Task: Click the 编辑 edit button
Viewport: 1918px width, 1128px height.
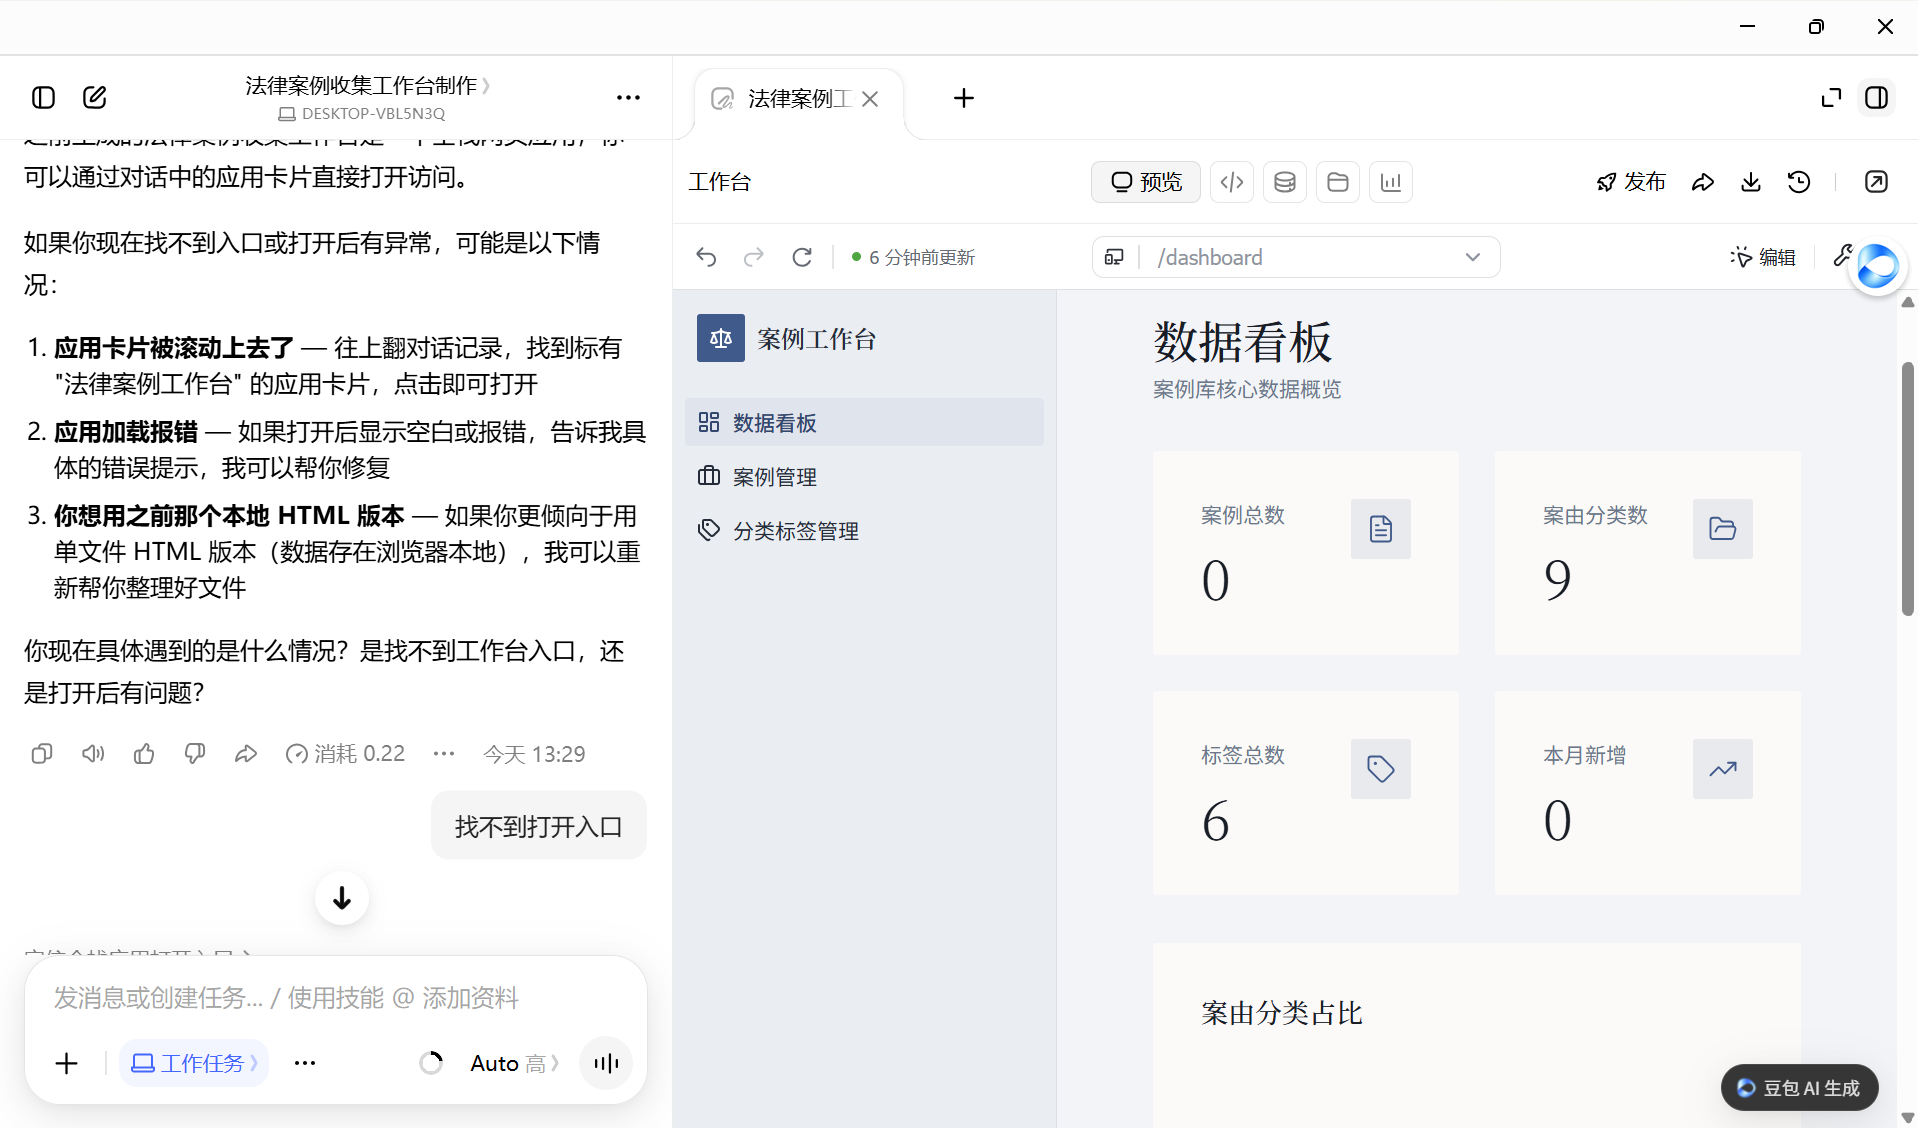Action: (1763, 257)
